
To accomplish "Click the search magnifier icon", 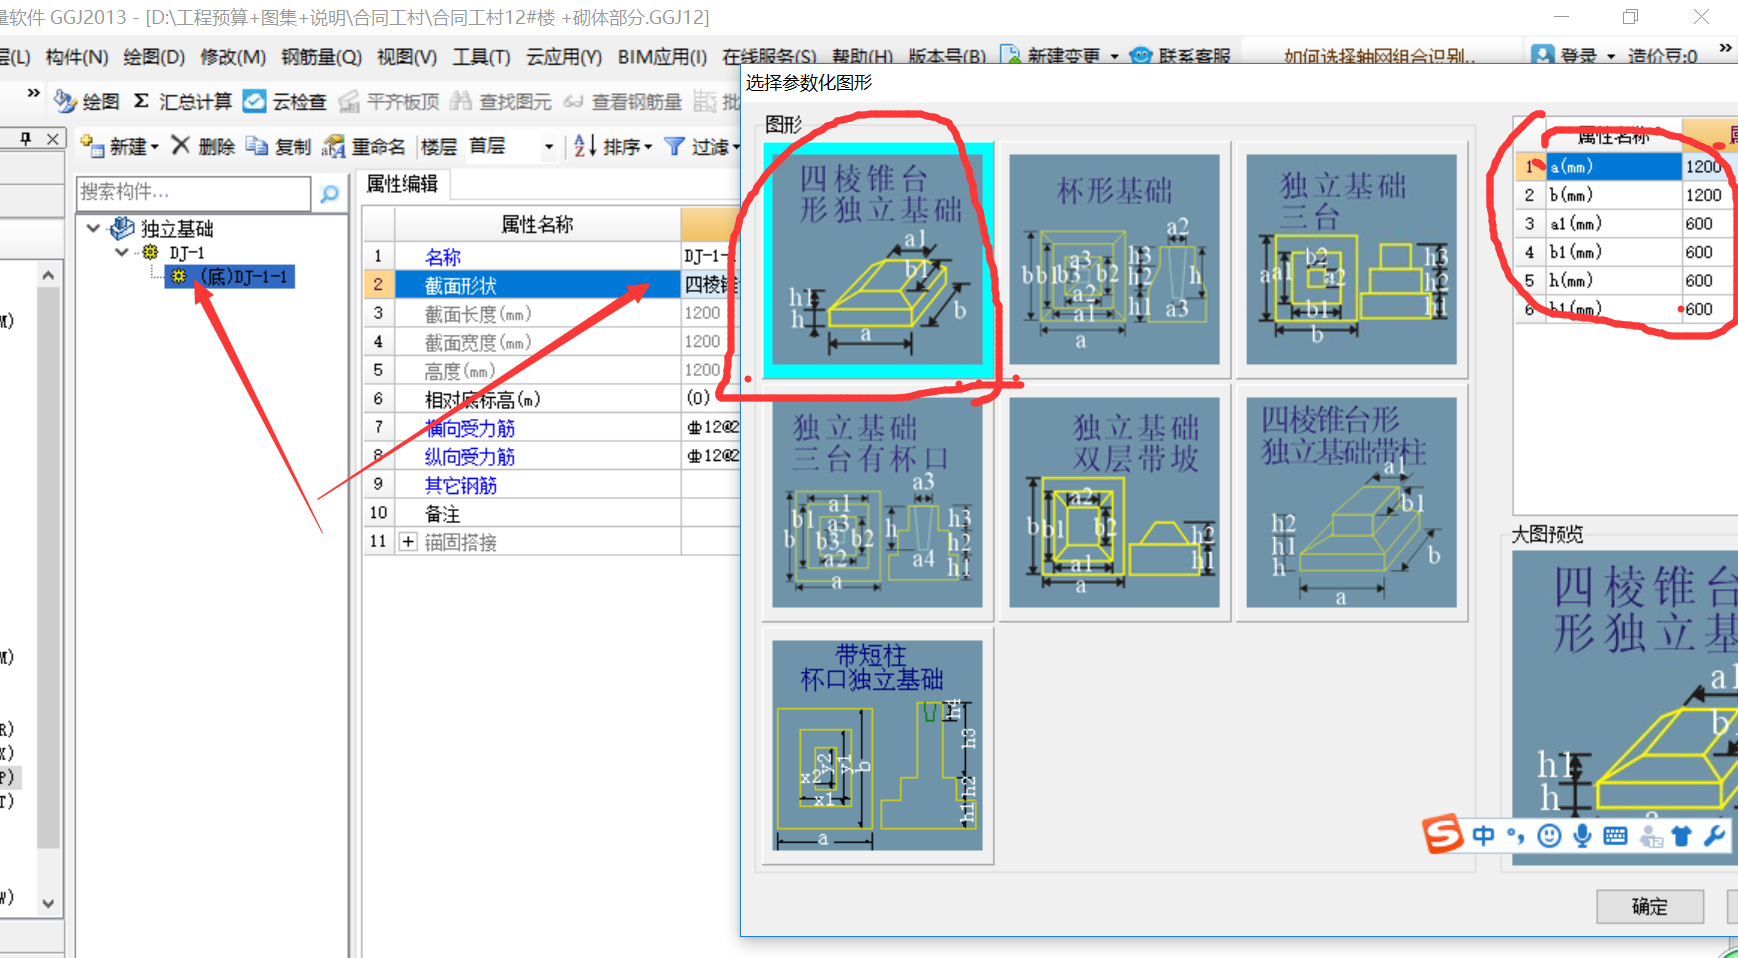I will click(329, 193).
